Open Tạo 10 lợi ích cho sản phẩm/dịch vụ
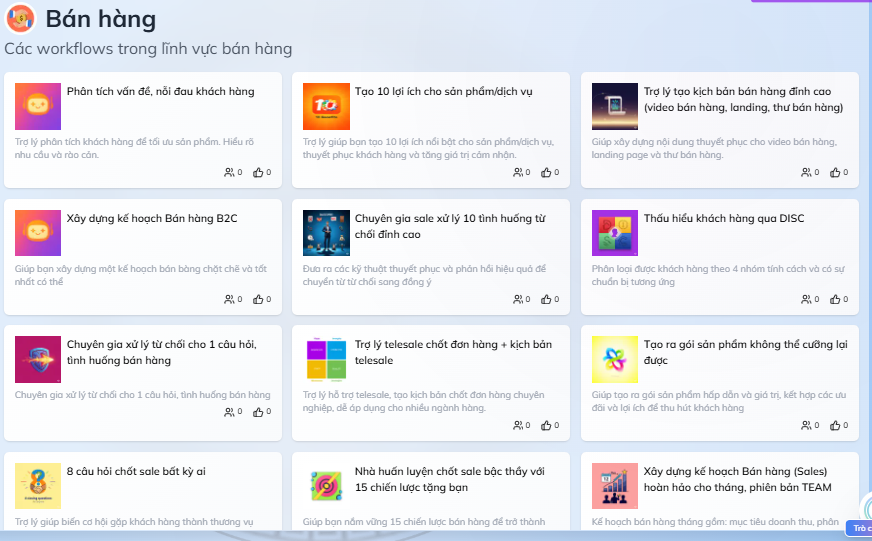Screen dimensions: 872x541 443,92
